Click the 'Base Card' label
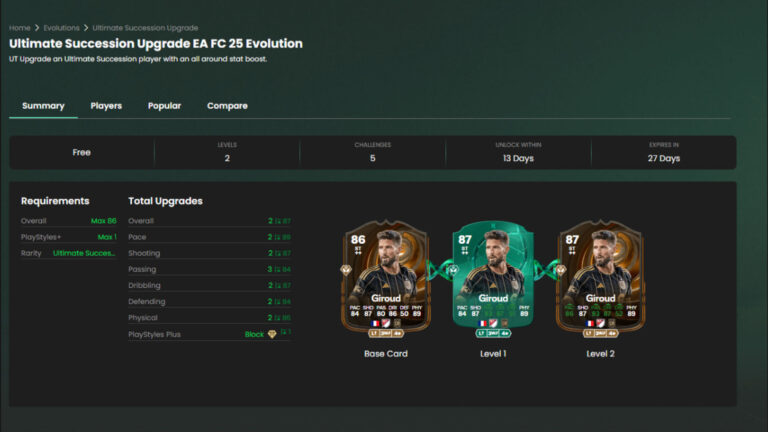The height and width of the screenshot is (432, 768). 385,354
